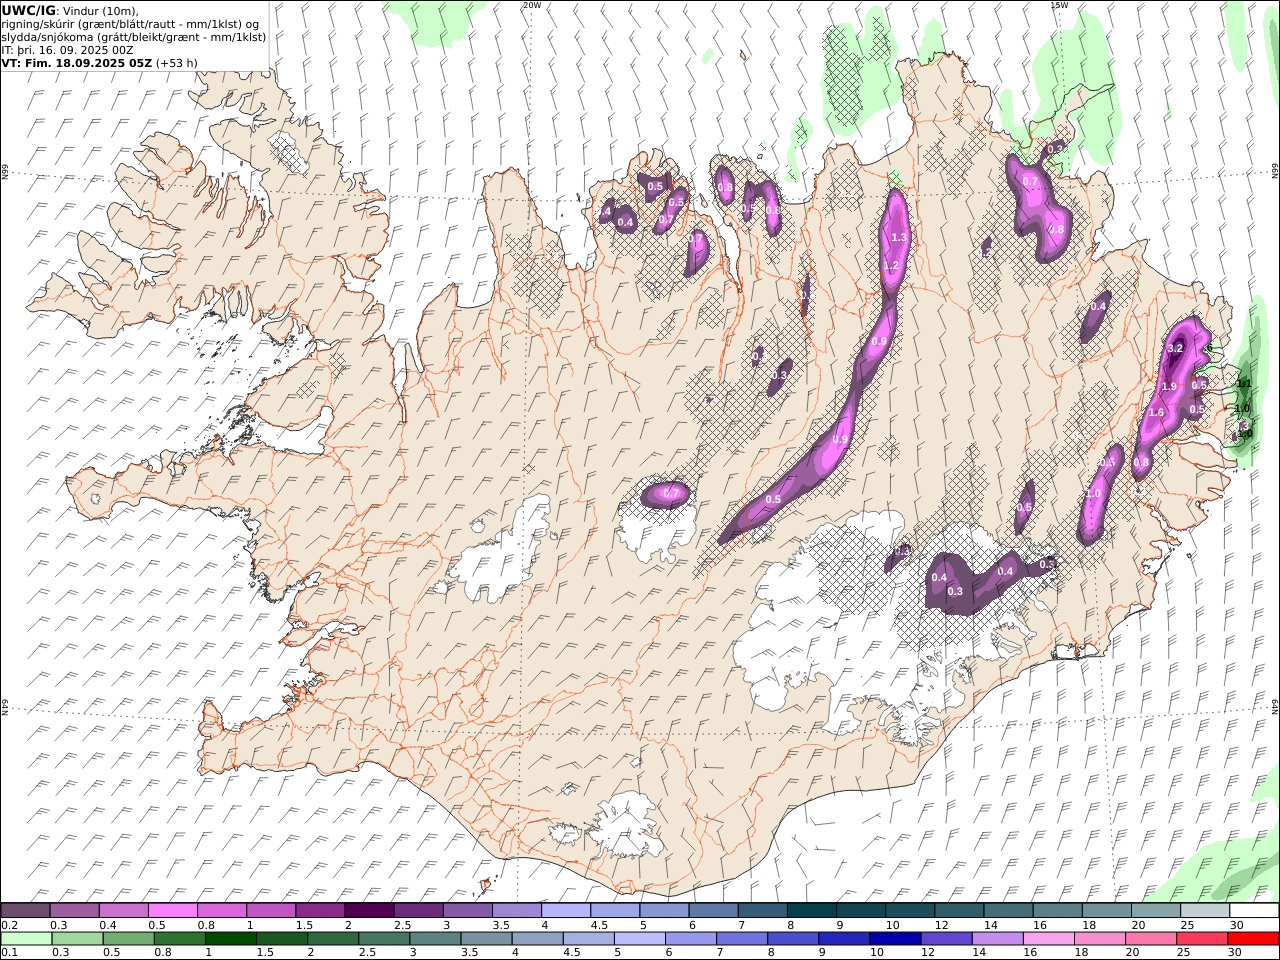Select upper legend light grey swatch 25 to 30
This screenshot has width=1280, height=960.
(1205, 910)
